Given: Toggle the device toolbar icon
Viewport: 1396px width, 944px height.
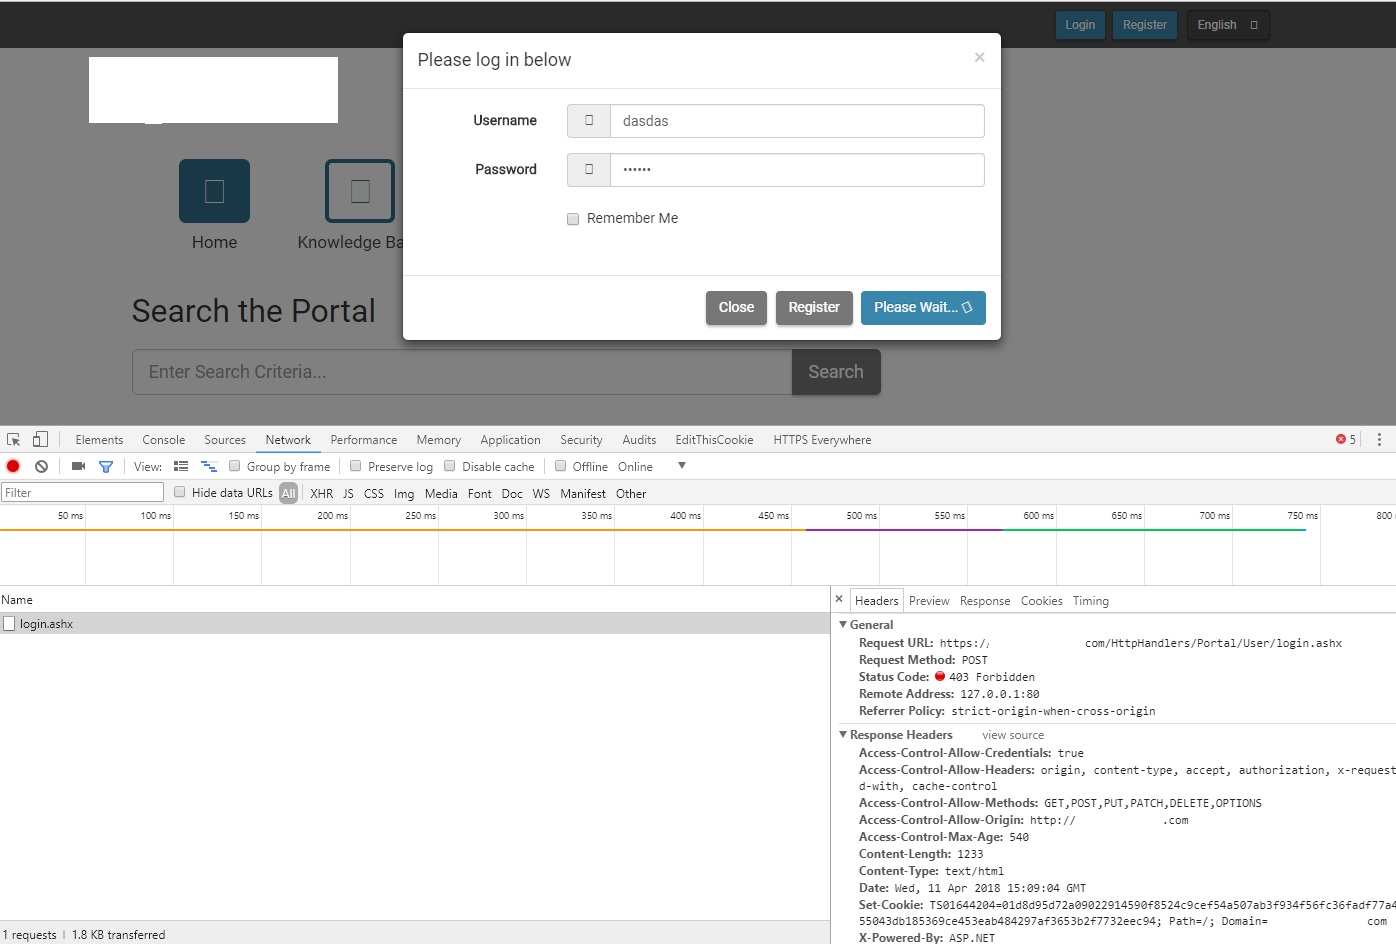Looking at the screenshot, I should click(40, 440).
